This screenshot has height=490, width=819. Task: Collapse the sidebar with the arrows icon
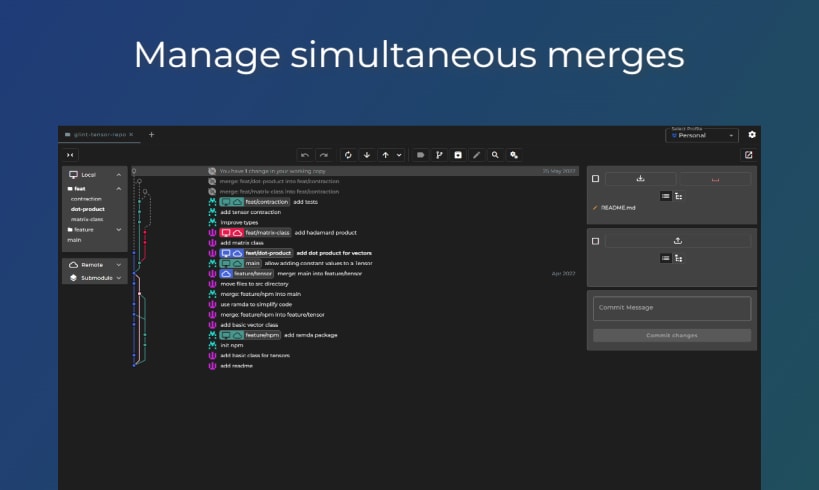click(x=70, y=155)
